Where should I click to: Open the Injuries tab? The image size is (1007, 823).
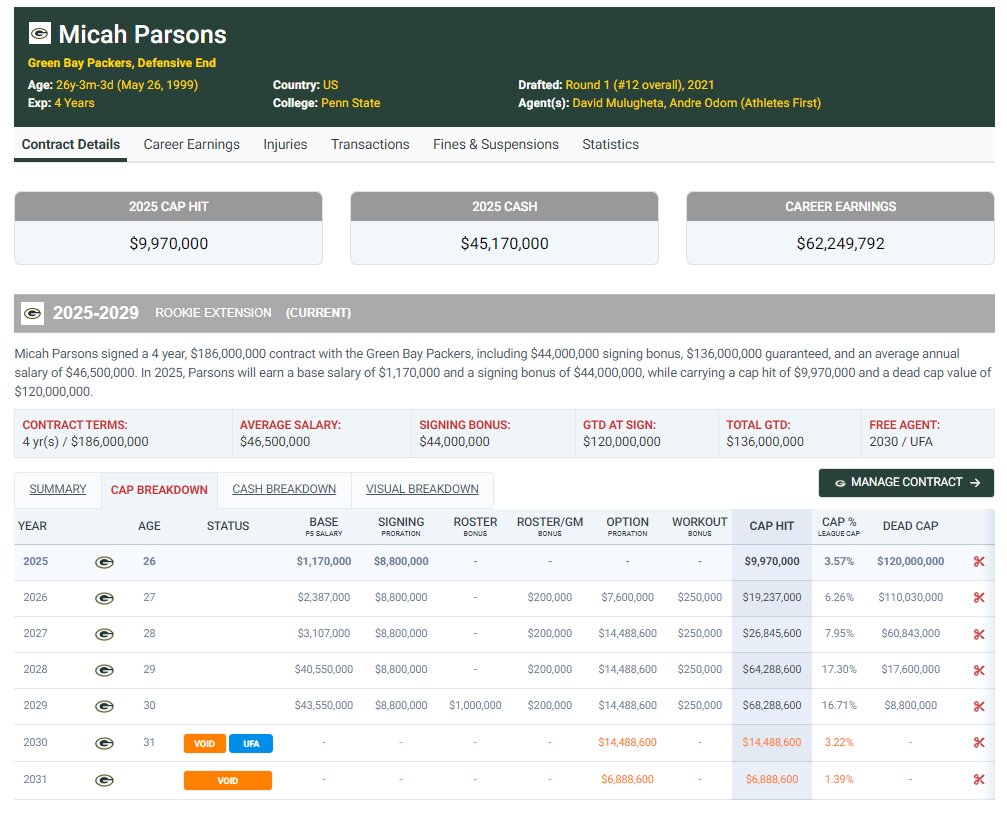click(285, 144)
